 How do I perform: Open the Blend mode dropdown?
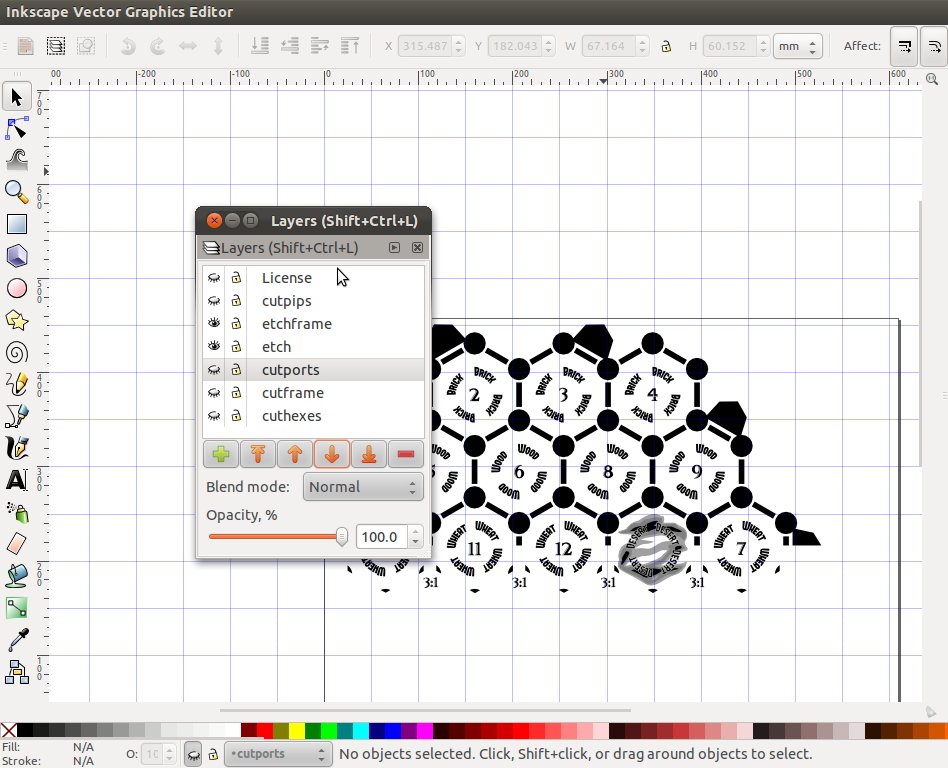(362, 486)
